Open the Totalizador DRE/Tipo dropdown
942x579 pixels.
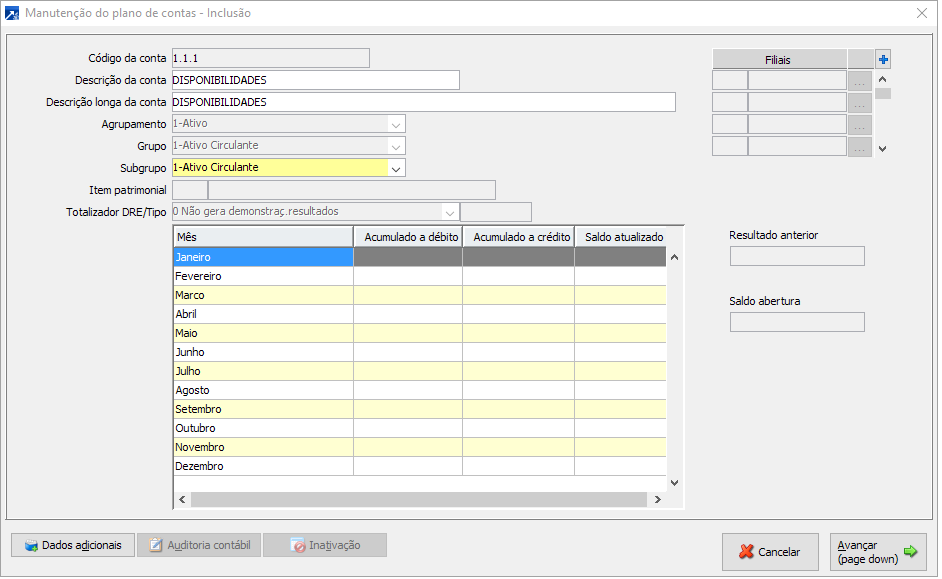click(x=449, y=212)
